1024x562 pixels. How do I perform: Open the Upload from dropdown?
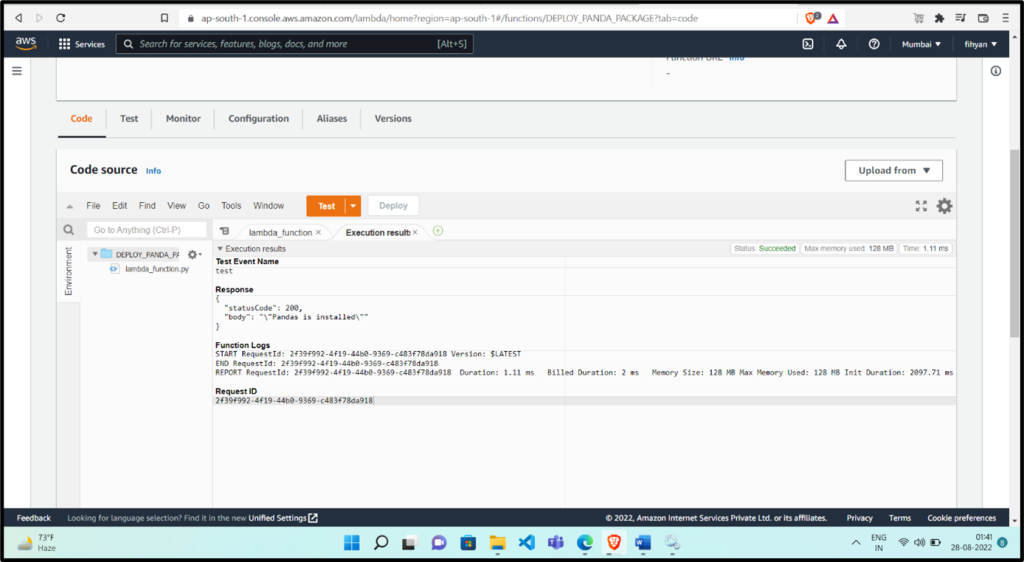pyautogui.click(x=893, y=171)
